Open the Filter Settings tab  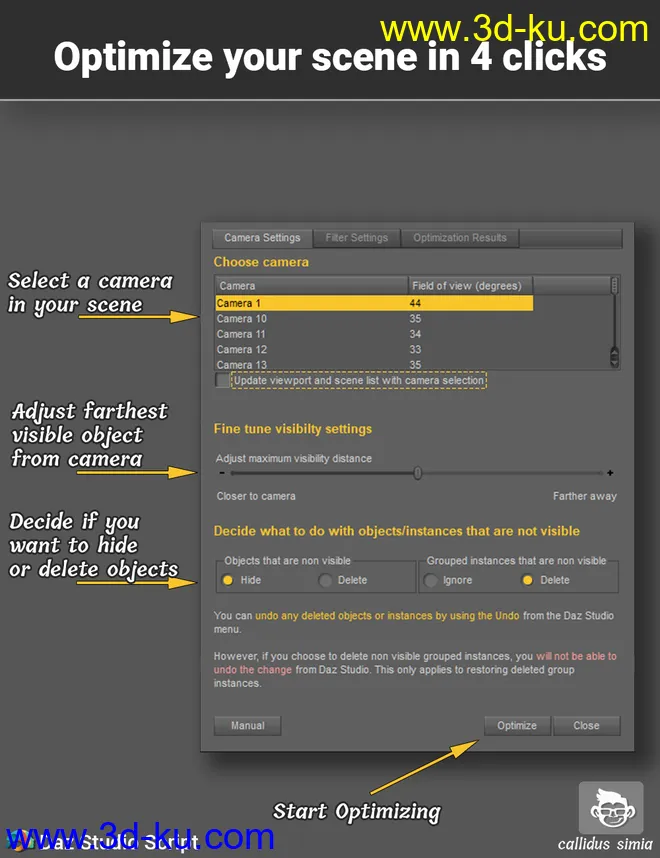point(356,238)
